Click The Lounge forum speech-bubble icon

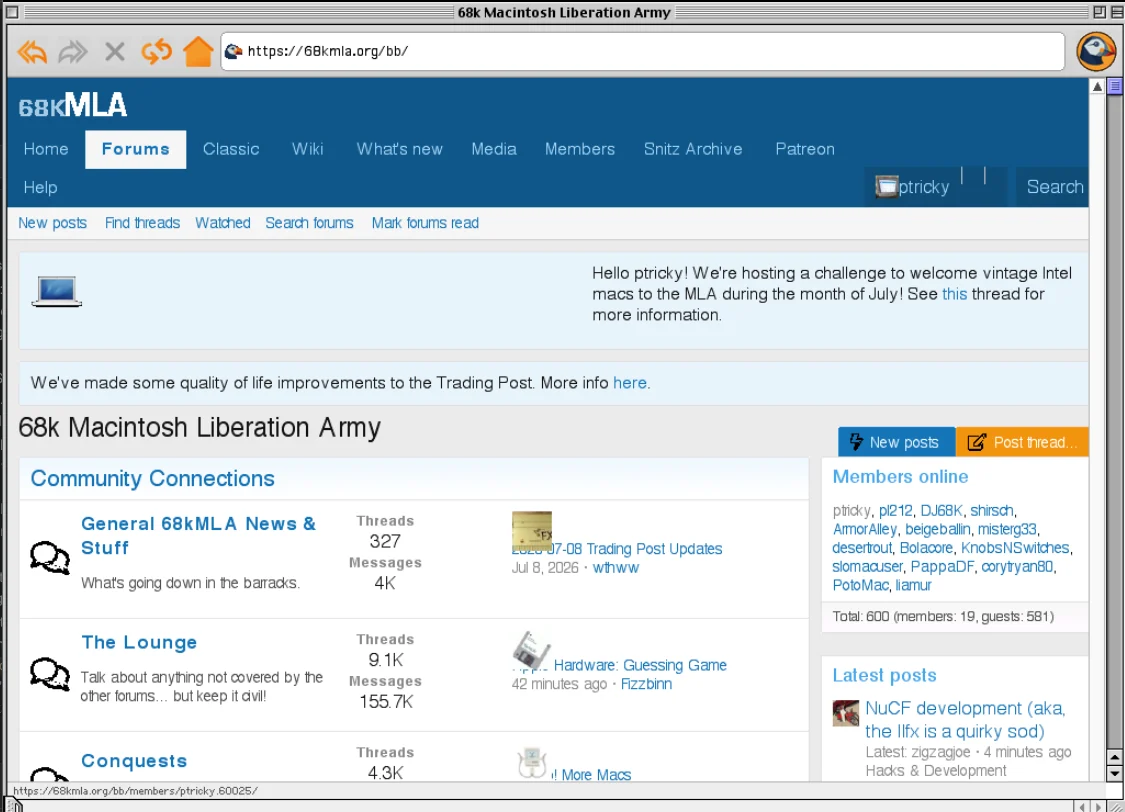[50, 674]
